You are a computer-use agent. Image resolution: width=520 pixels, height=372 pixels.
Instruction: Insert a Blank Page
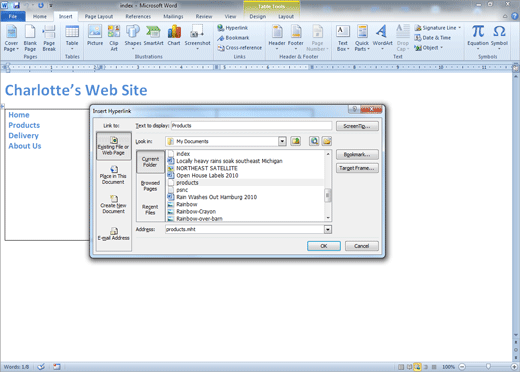point(30,38)
